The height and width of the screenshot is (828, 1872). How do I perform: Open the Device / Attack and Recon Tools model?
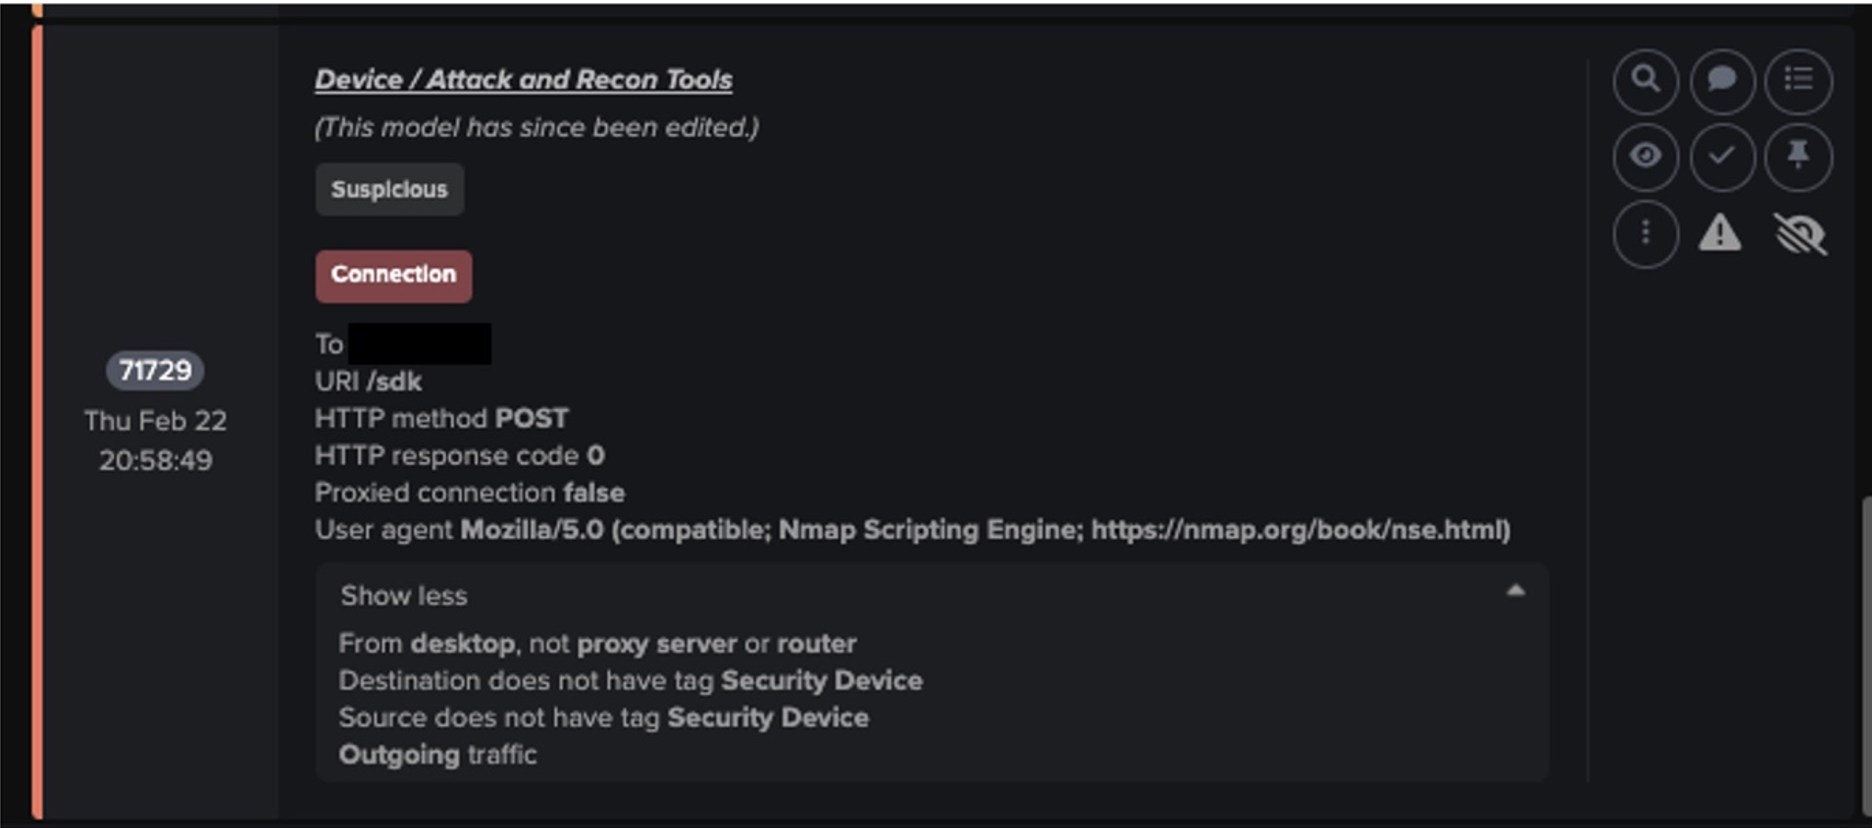pyautogui.click(x=523, y=78)
